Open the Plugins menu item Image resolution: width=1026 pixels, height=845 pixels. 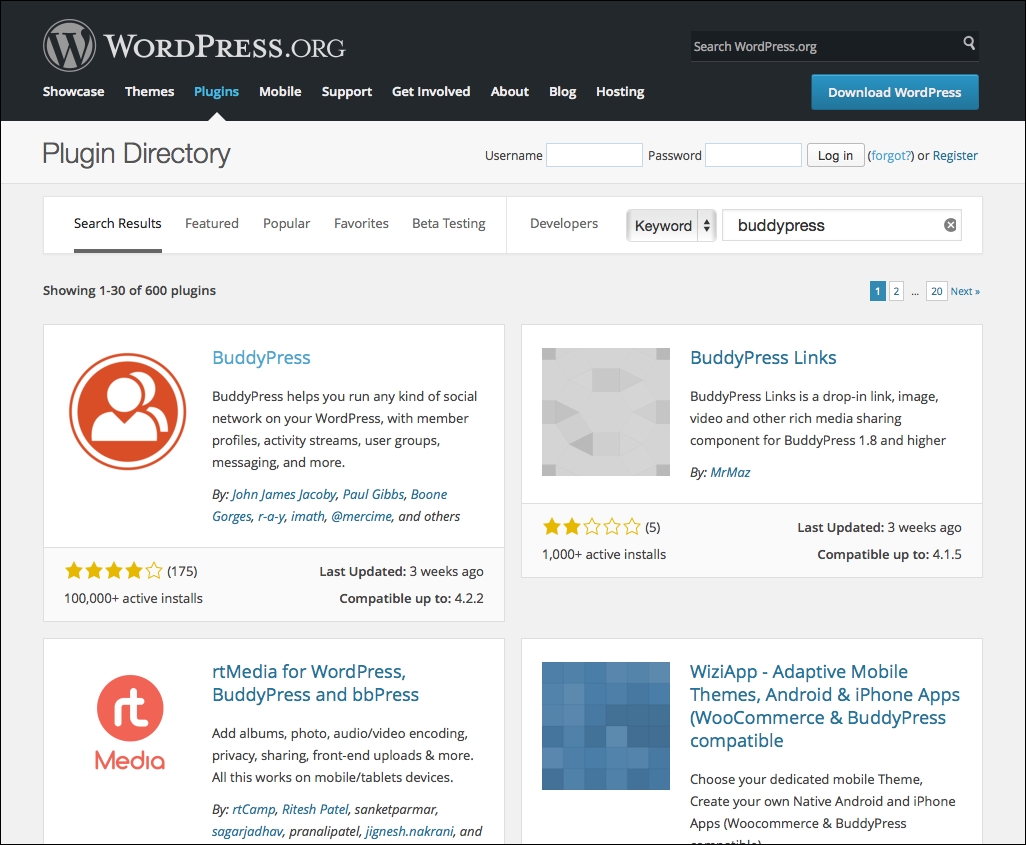click(216, 92)
